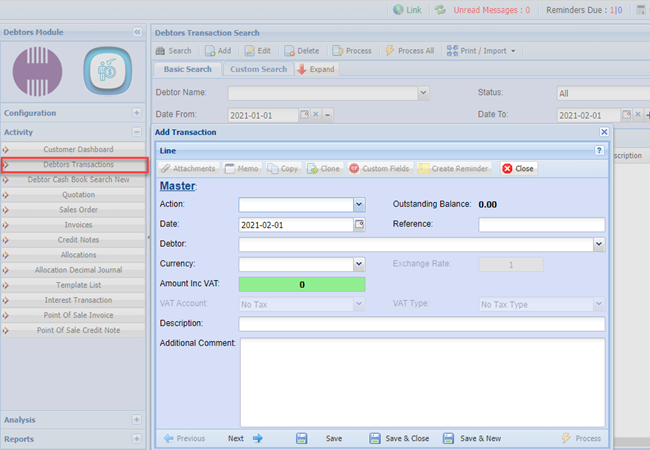This screenshot has width=650, height=450.
Task: Open the Action dropdown
Action: coord(359,204)
